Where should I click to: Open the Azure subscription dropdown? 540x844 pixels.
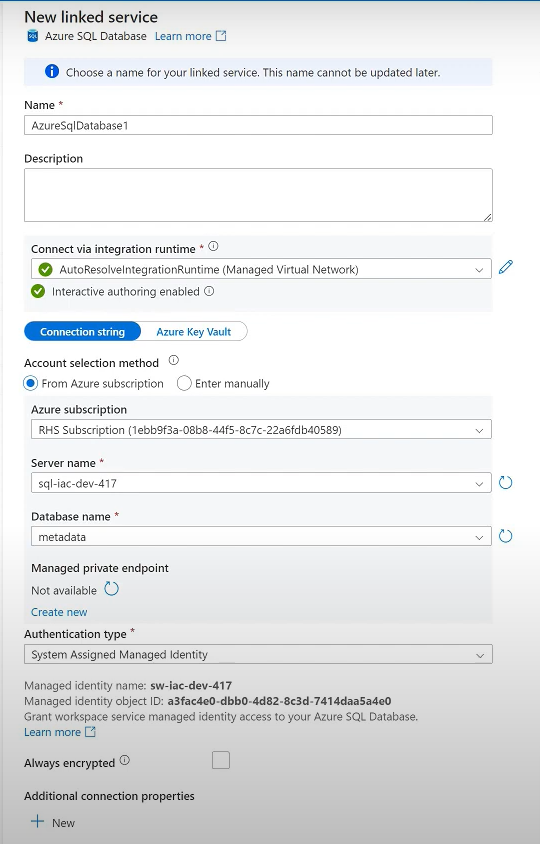[x=261, y=430]
